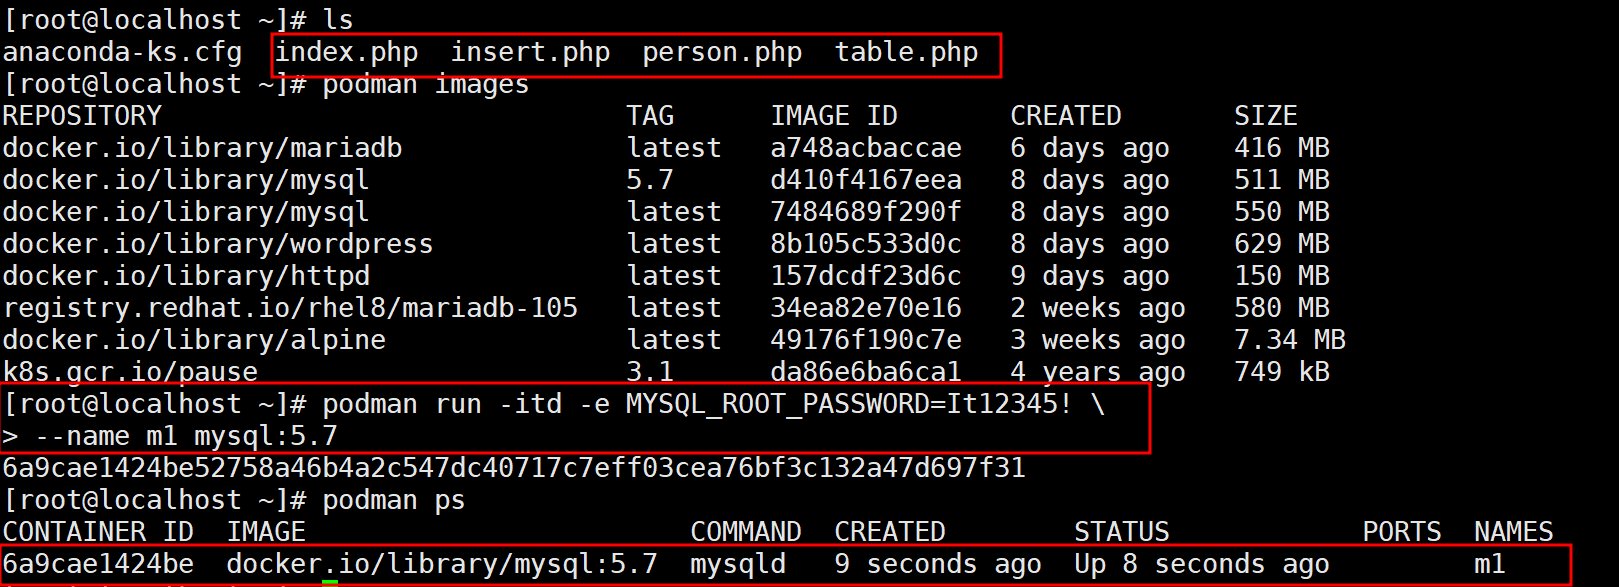Click MYSQL_ROOT_PASSWORD=It12345! in run command
Viewport: 1619px width, 587px height.
tap(850, 404)
